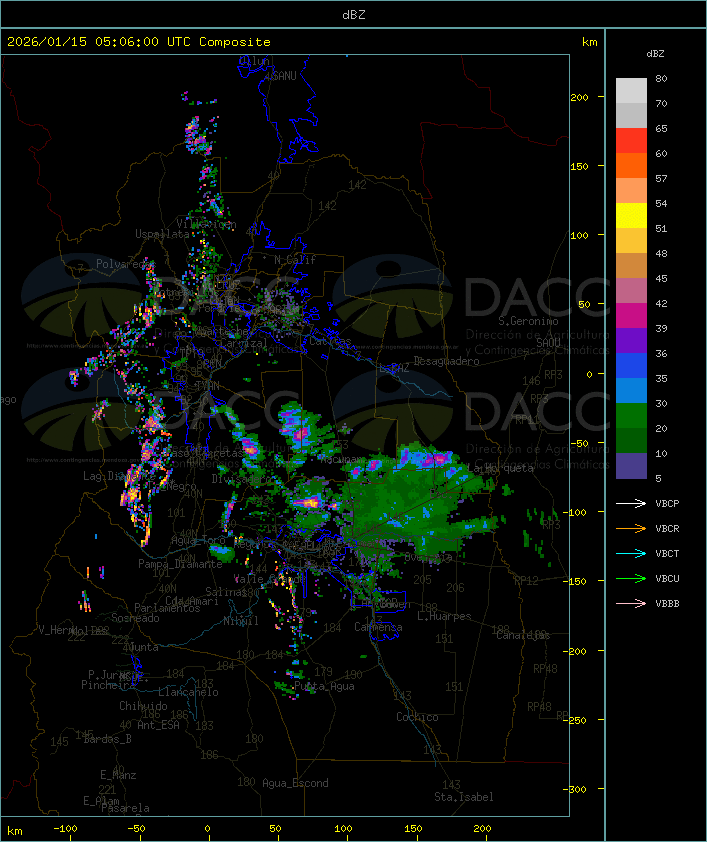Click the dBZ title at the top

coord(353,14)
